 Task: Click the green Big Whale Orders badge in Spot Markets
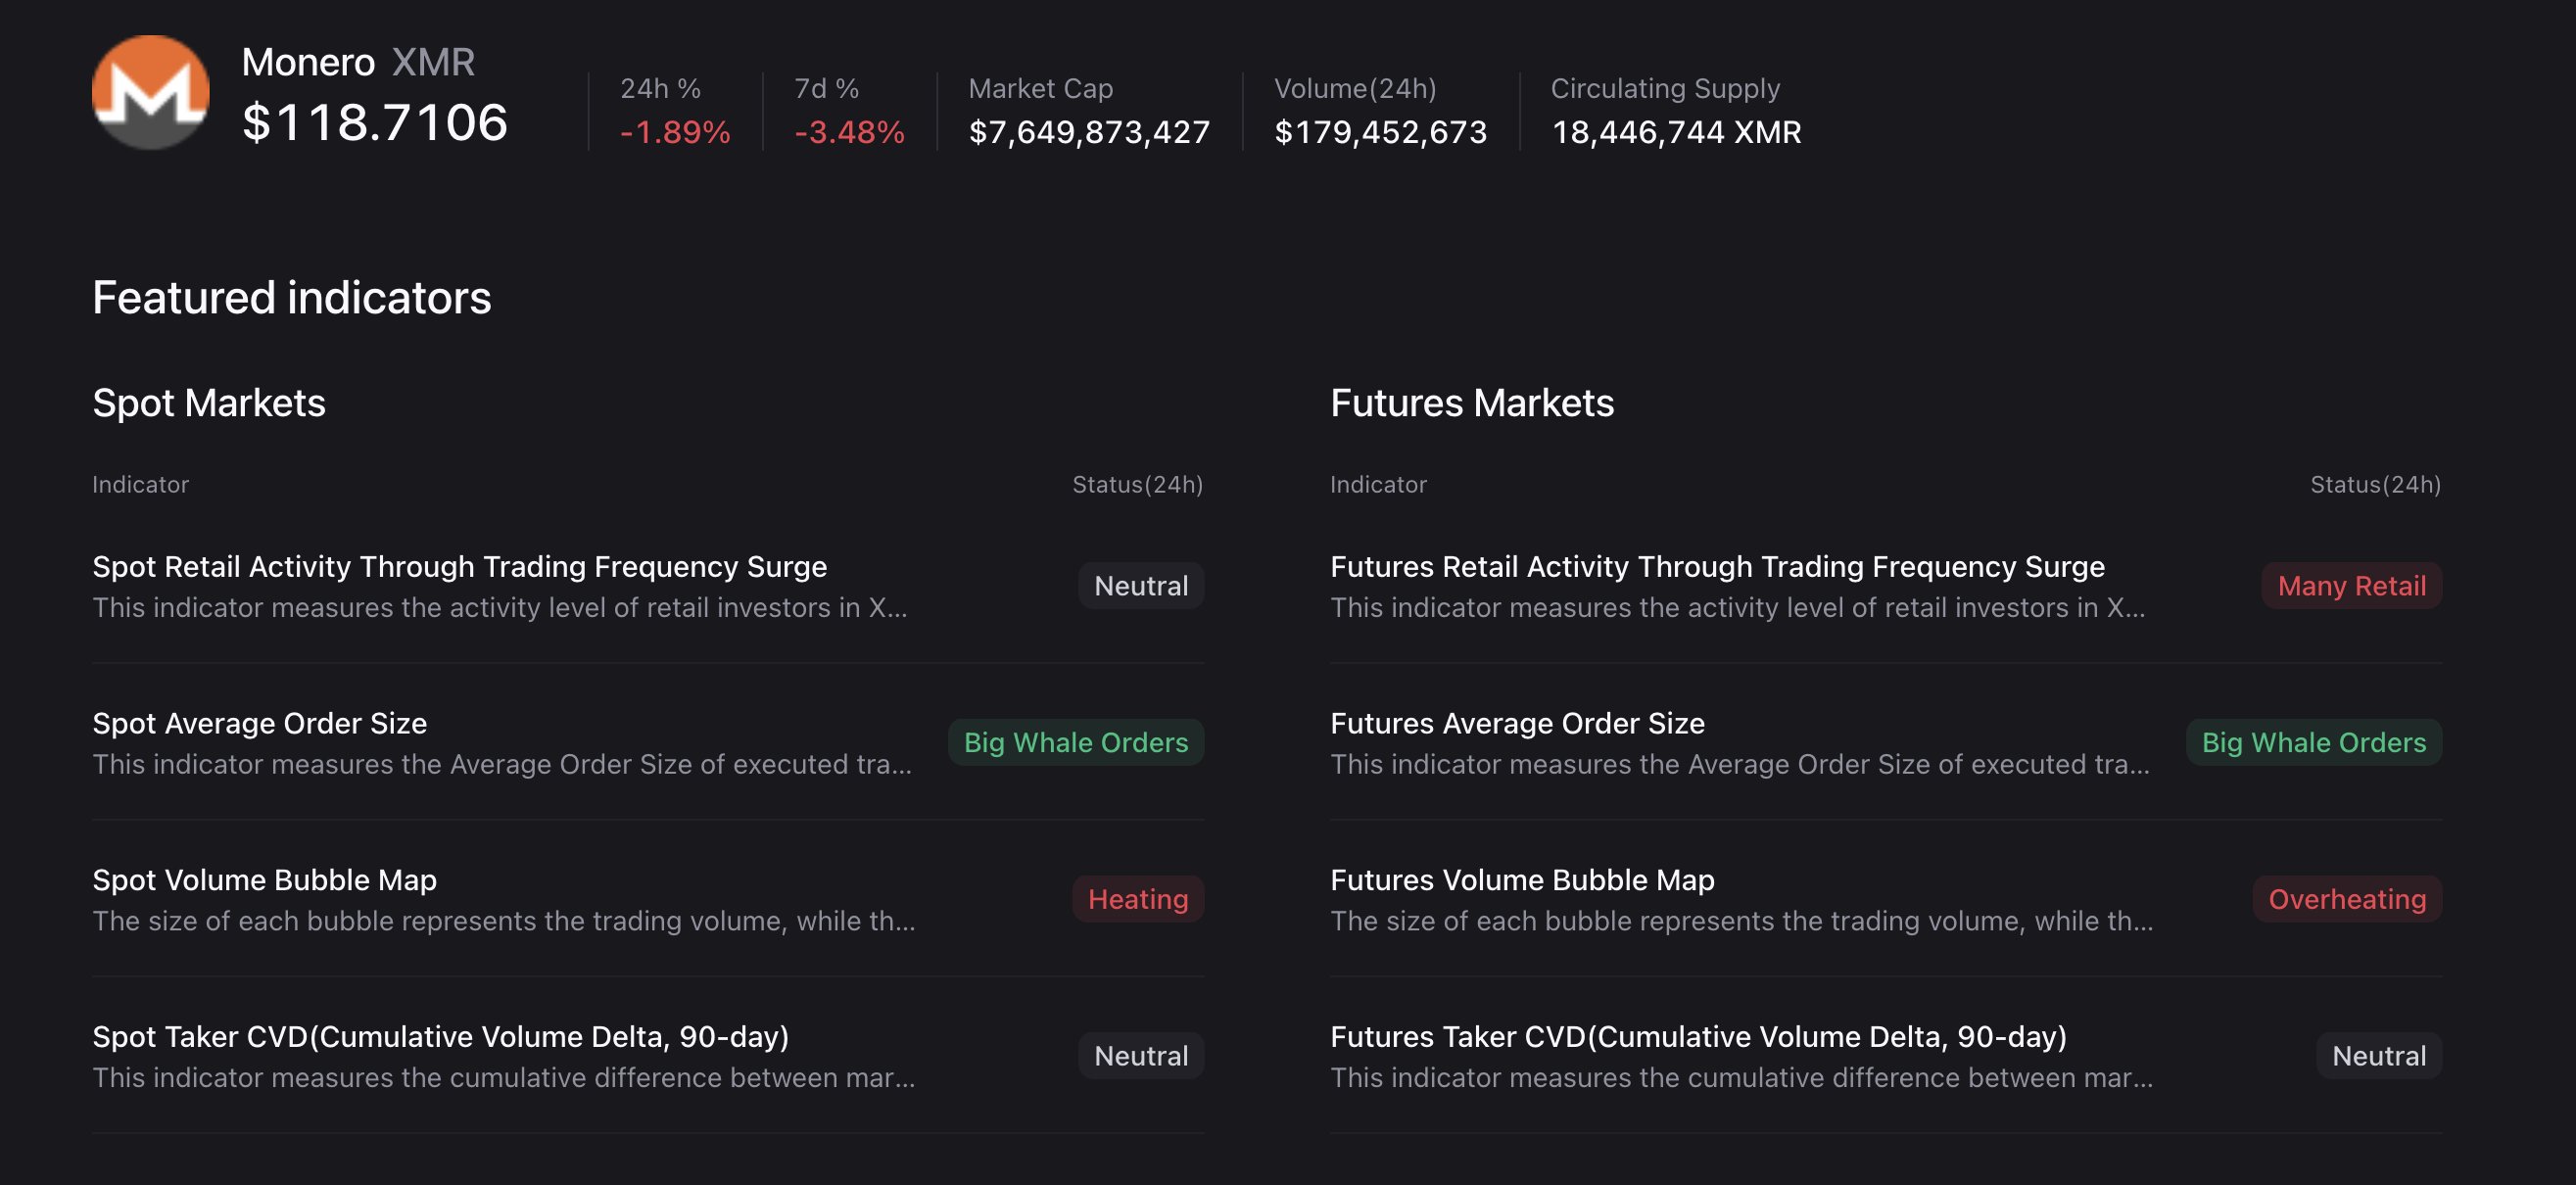click(x=1075, y=742)
